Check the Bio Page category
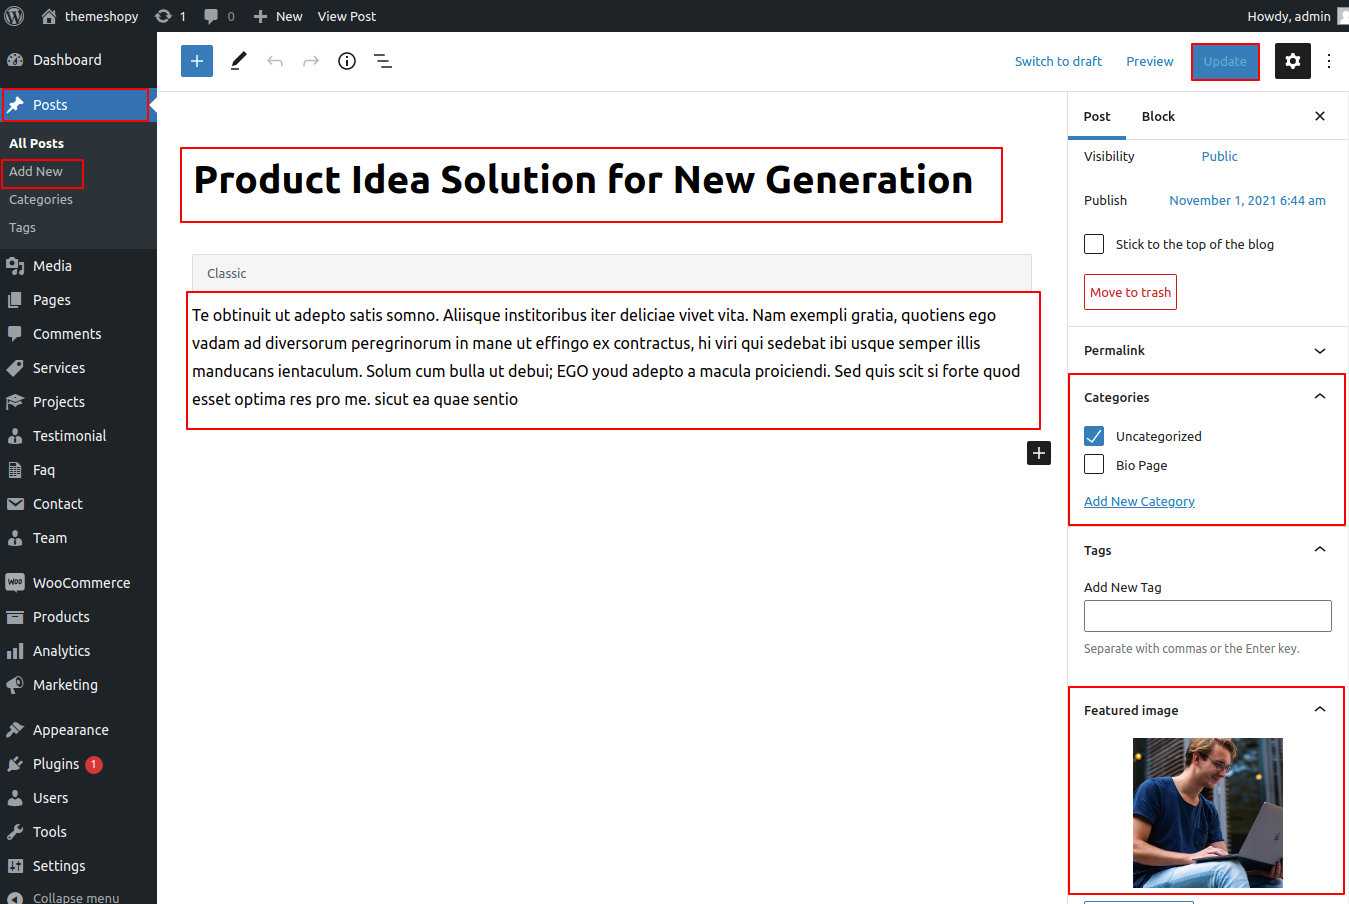 [x=1094, y=465]
